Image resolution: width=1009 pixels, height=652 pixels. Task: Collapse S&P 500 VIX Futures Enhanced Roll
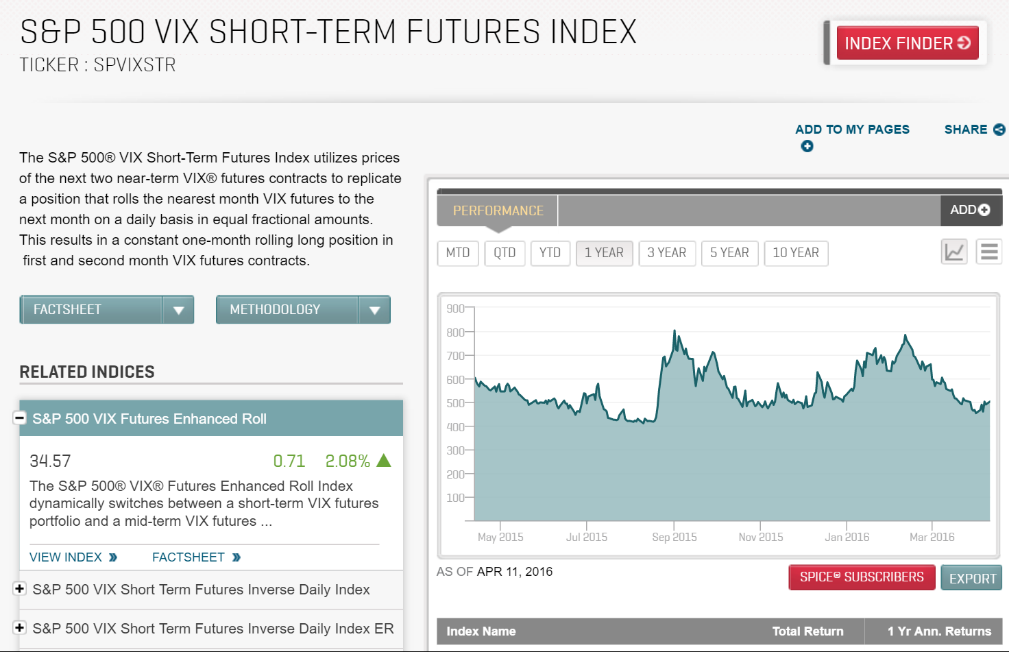click(20, 419)
